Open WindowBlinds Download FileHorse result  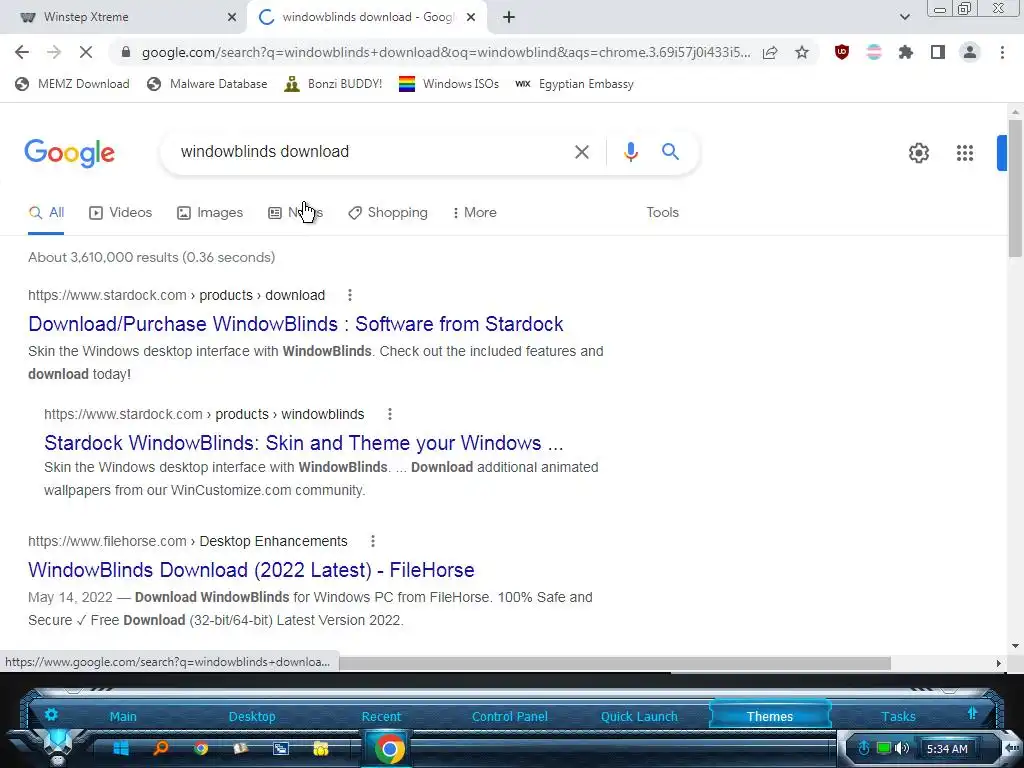click(251, 570)
